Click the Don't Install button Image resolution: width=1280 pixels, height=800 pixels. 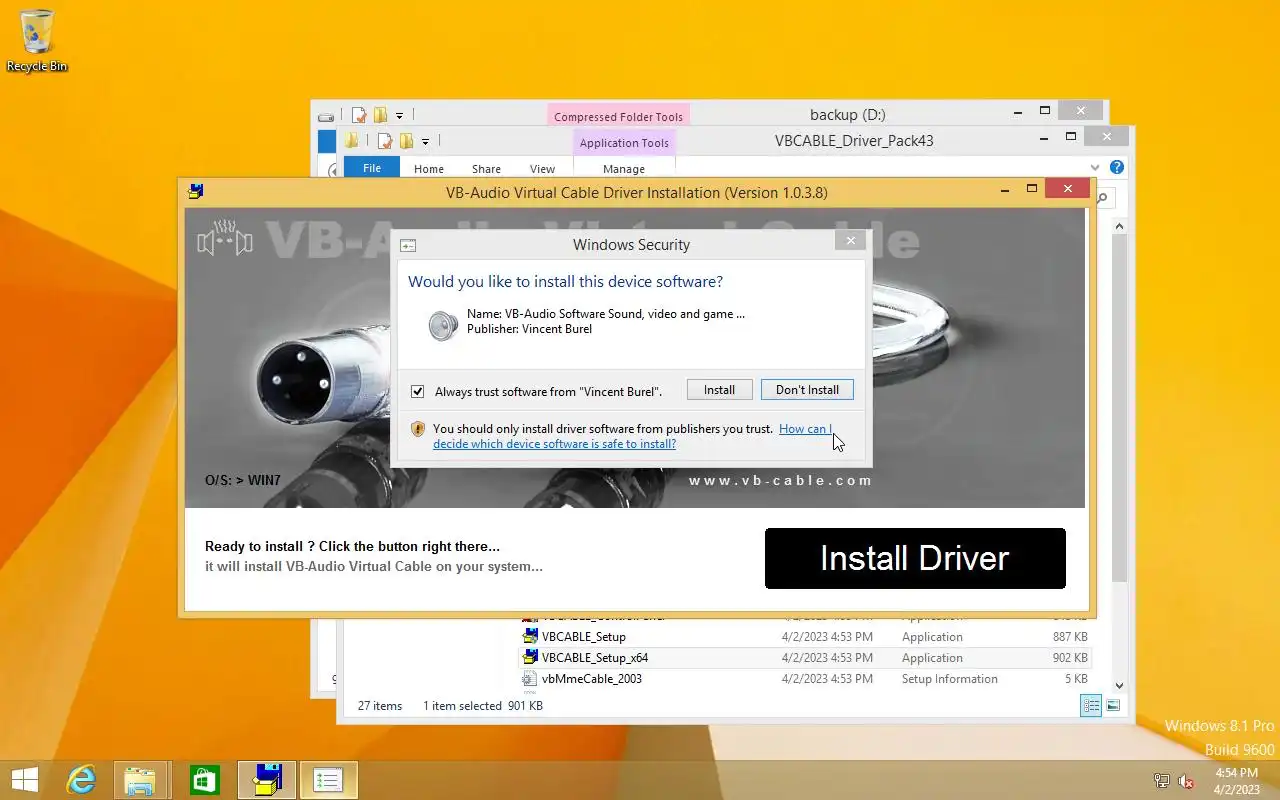[x=807, y=390]
